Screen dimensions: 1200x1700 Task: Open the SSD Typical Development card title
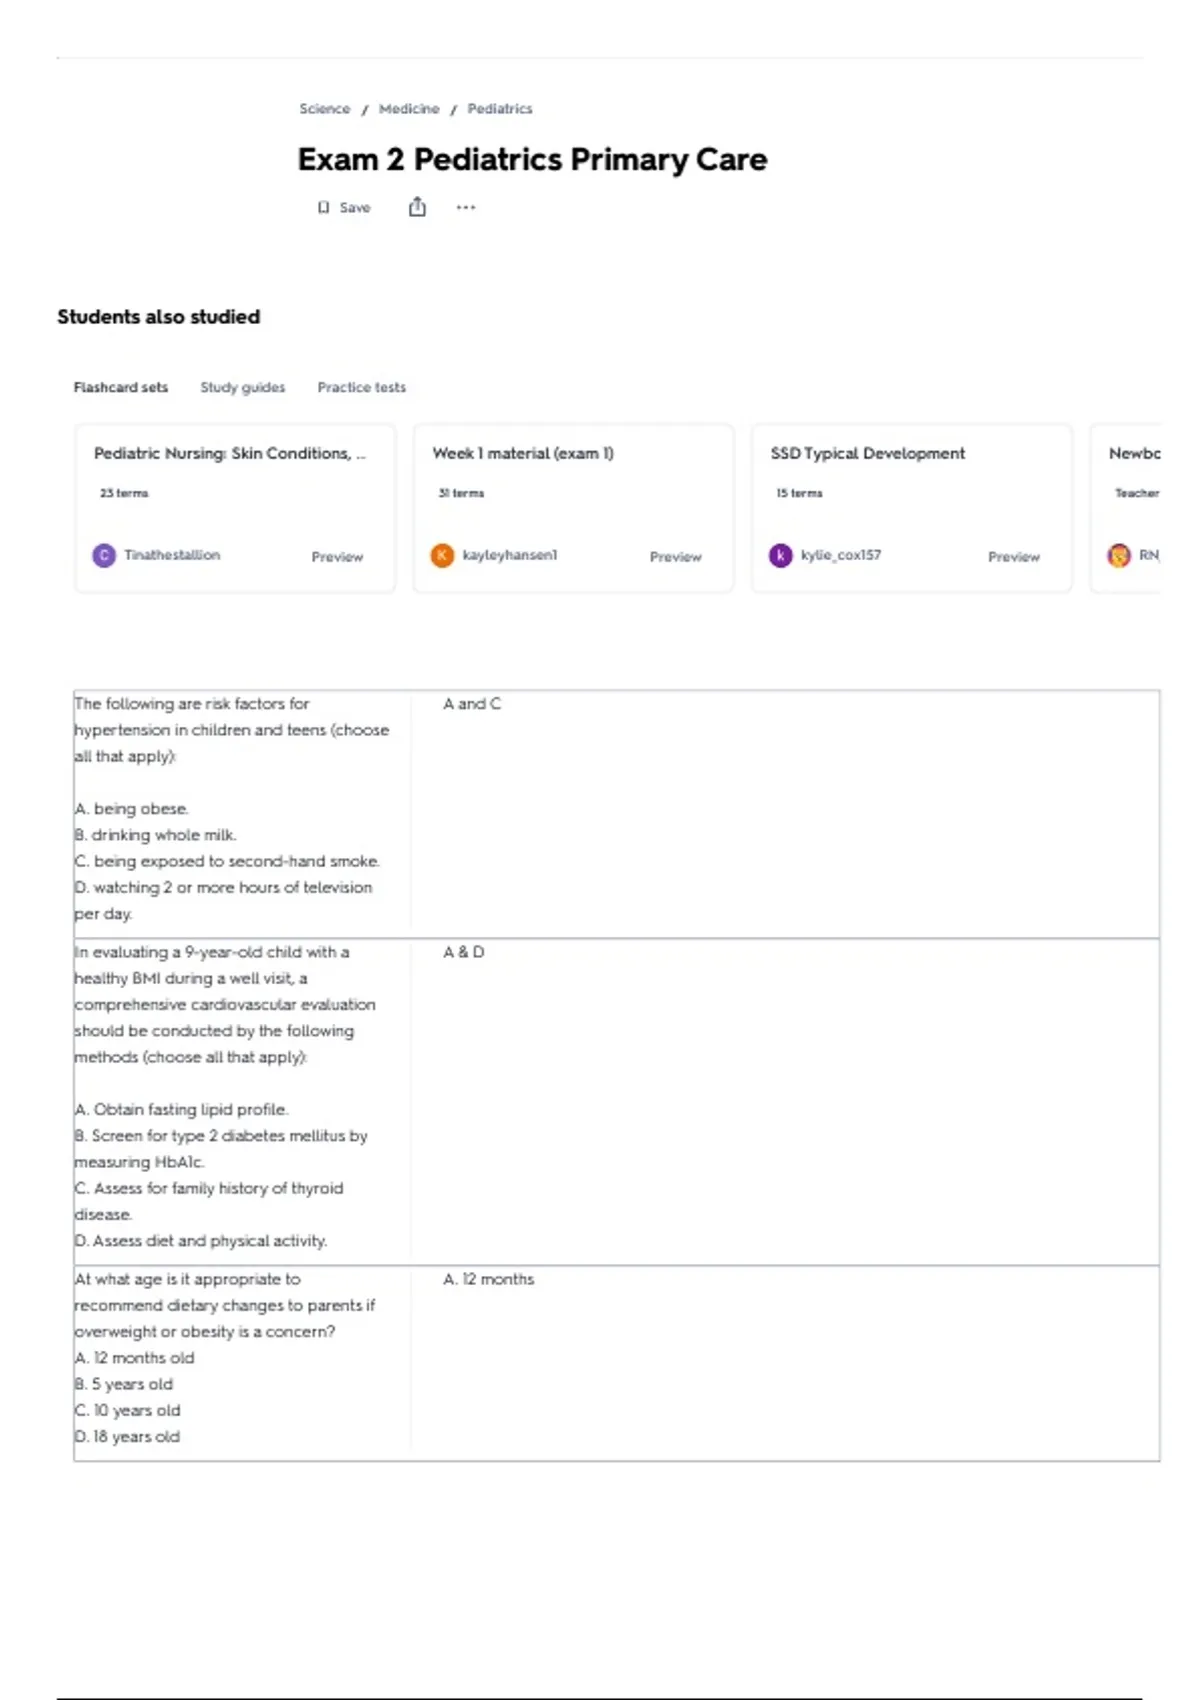click(868, 453)
